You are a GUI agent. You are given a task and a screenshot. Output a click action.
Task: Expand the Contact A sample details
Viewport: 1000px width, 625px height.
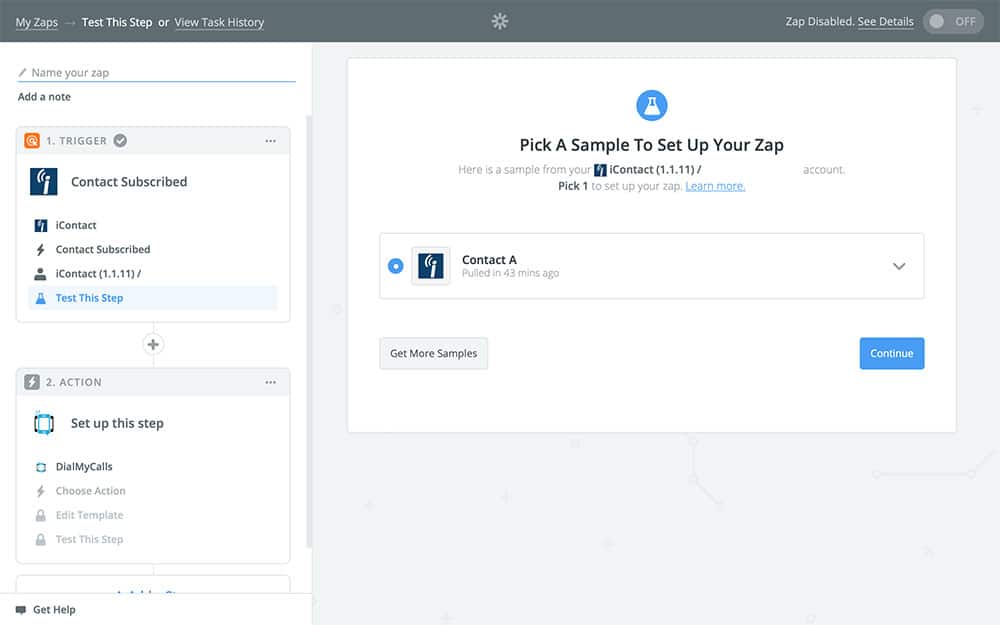[x=899, y=266]
